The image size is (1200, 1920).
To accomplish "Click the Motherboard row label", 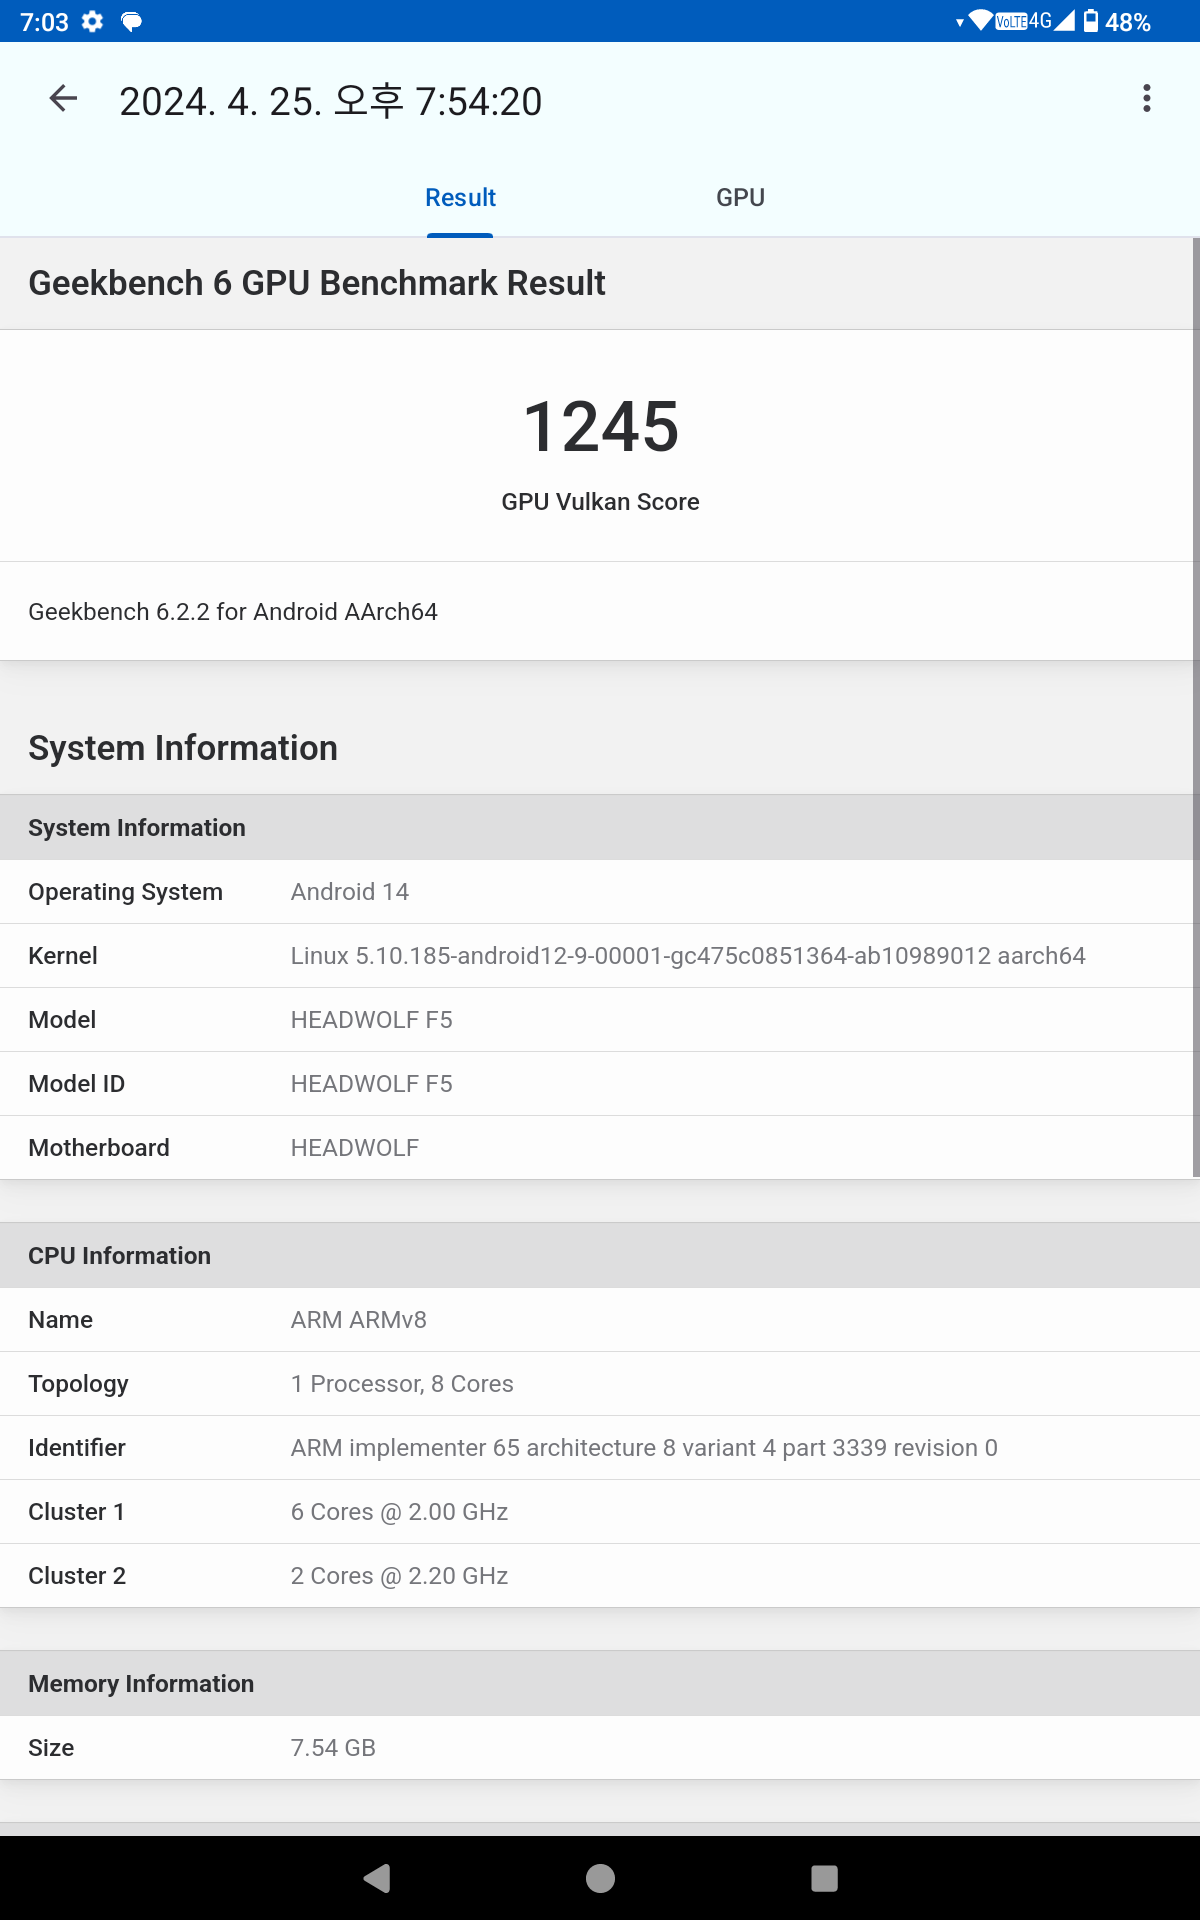I will 99,1148.
